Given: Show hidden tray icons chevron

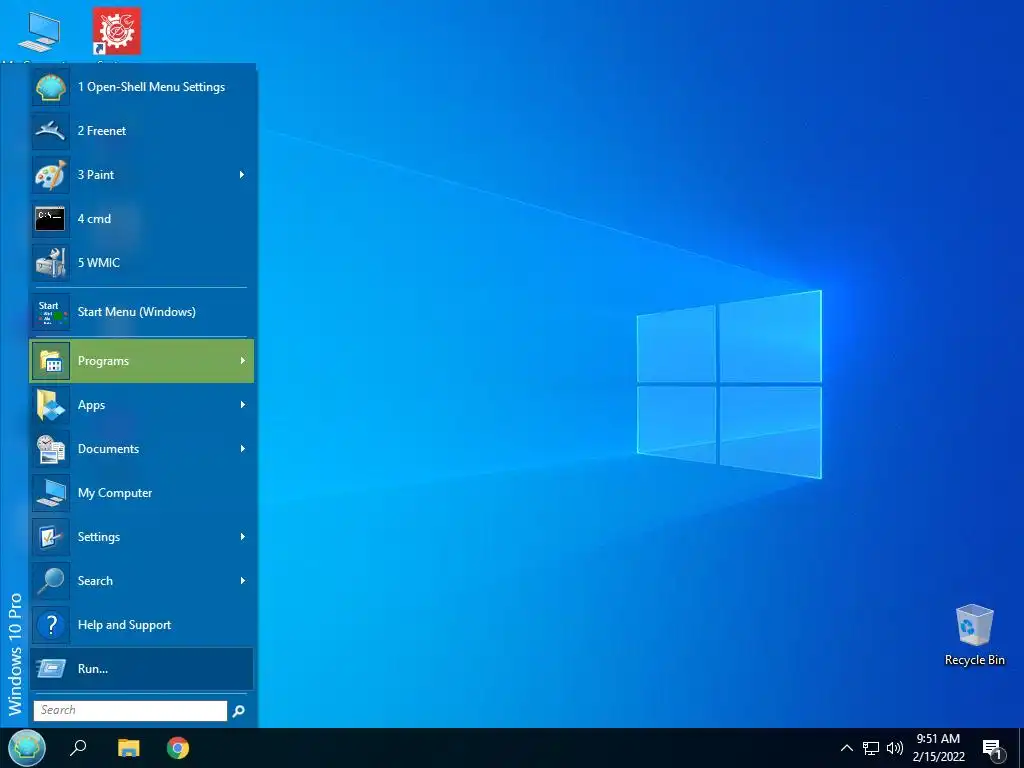Looking at the screenshot, I should click(846, 748).
